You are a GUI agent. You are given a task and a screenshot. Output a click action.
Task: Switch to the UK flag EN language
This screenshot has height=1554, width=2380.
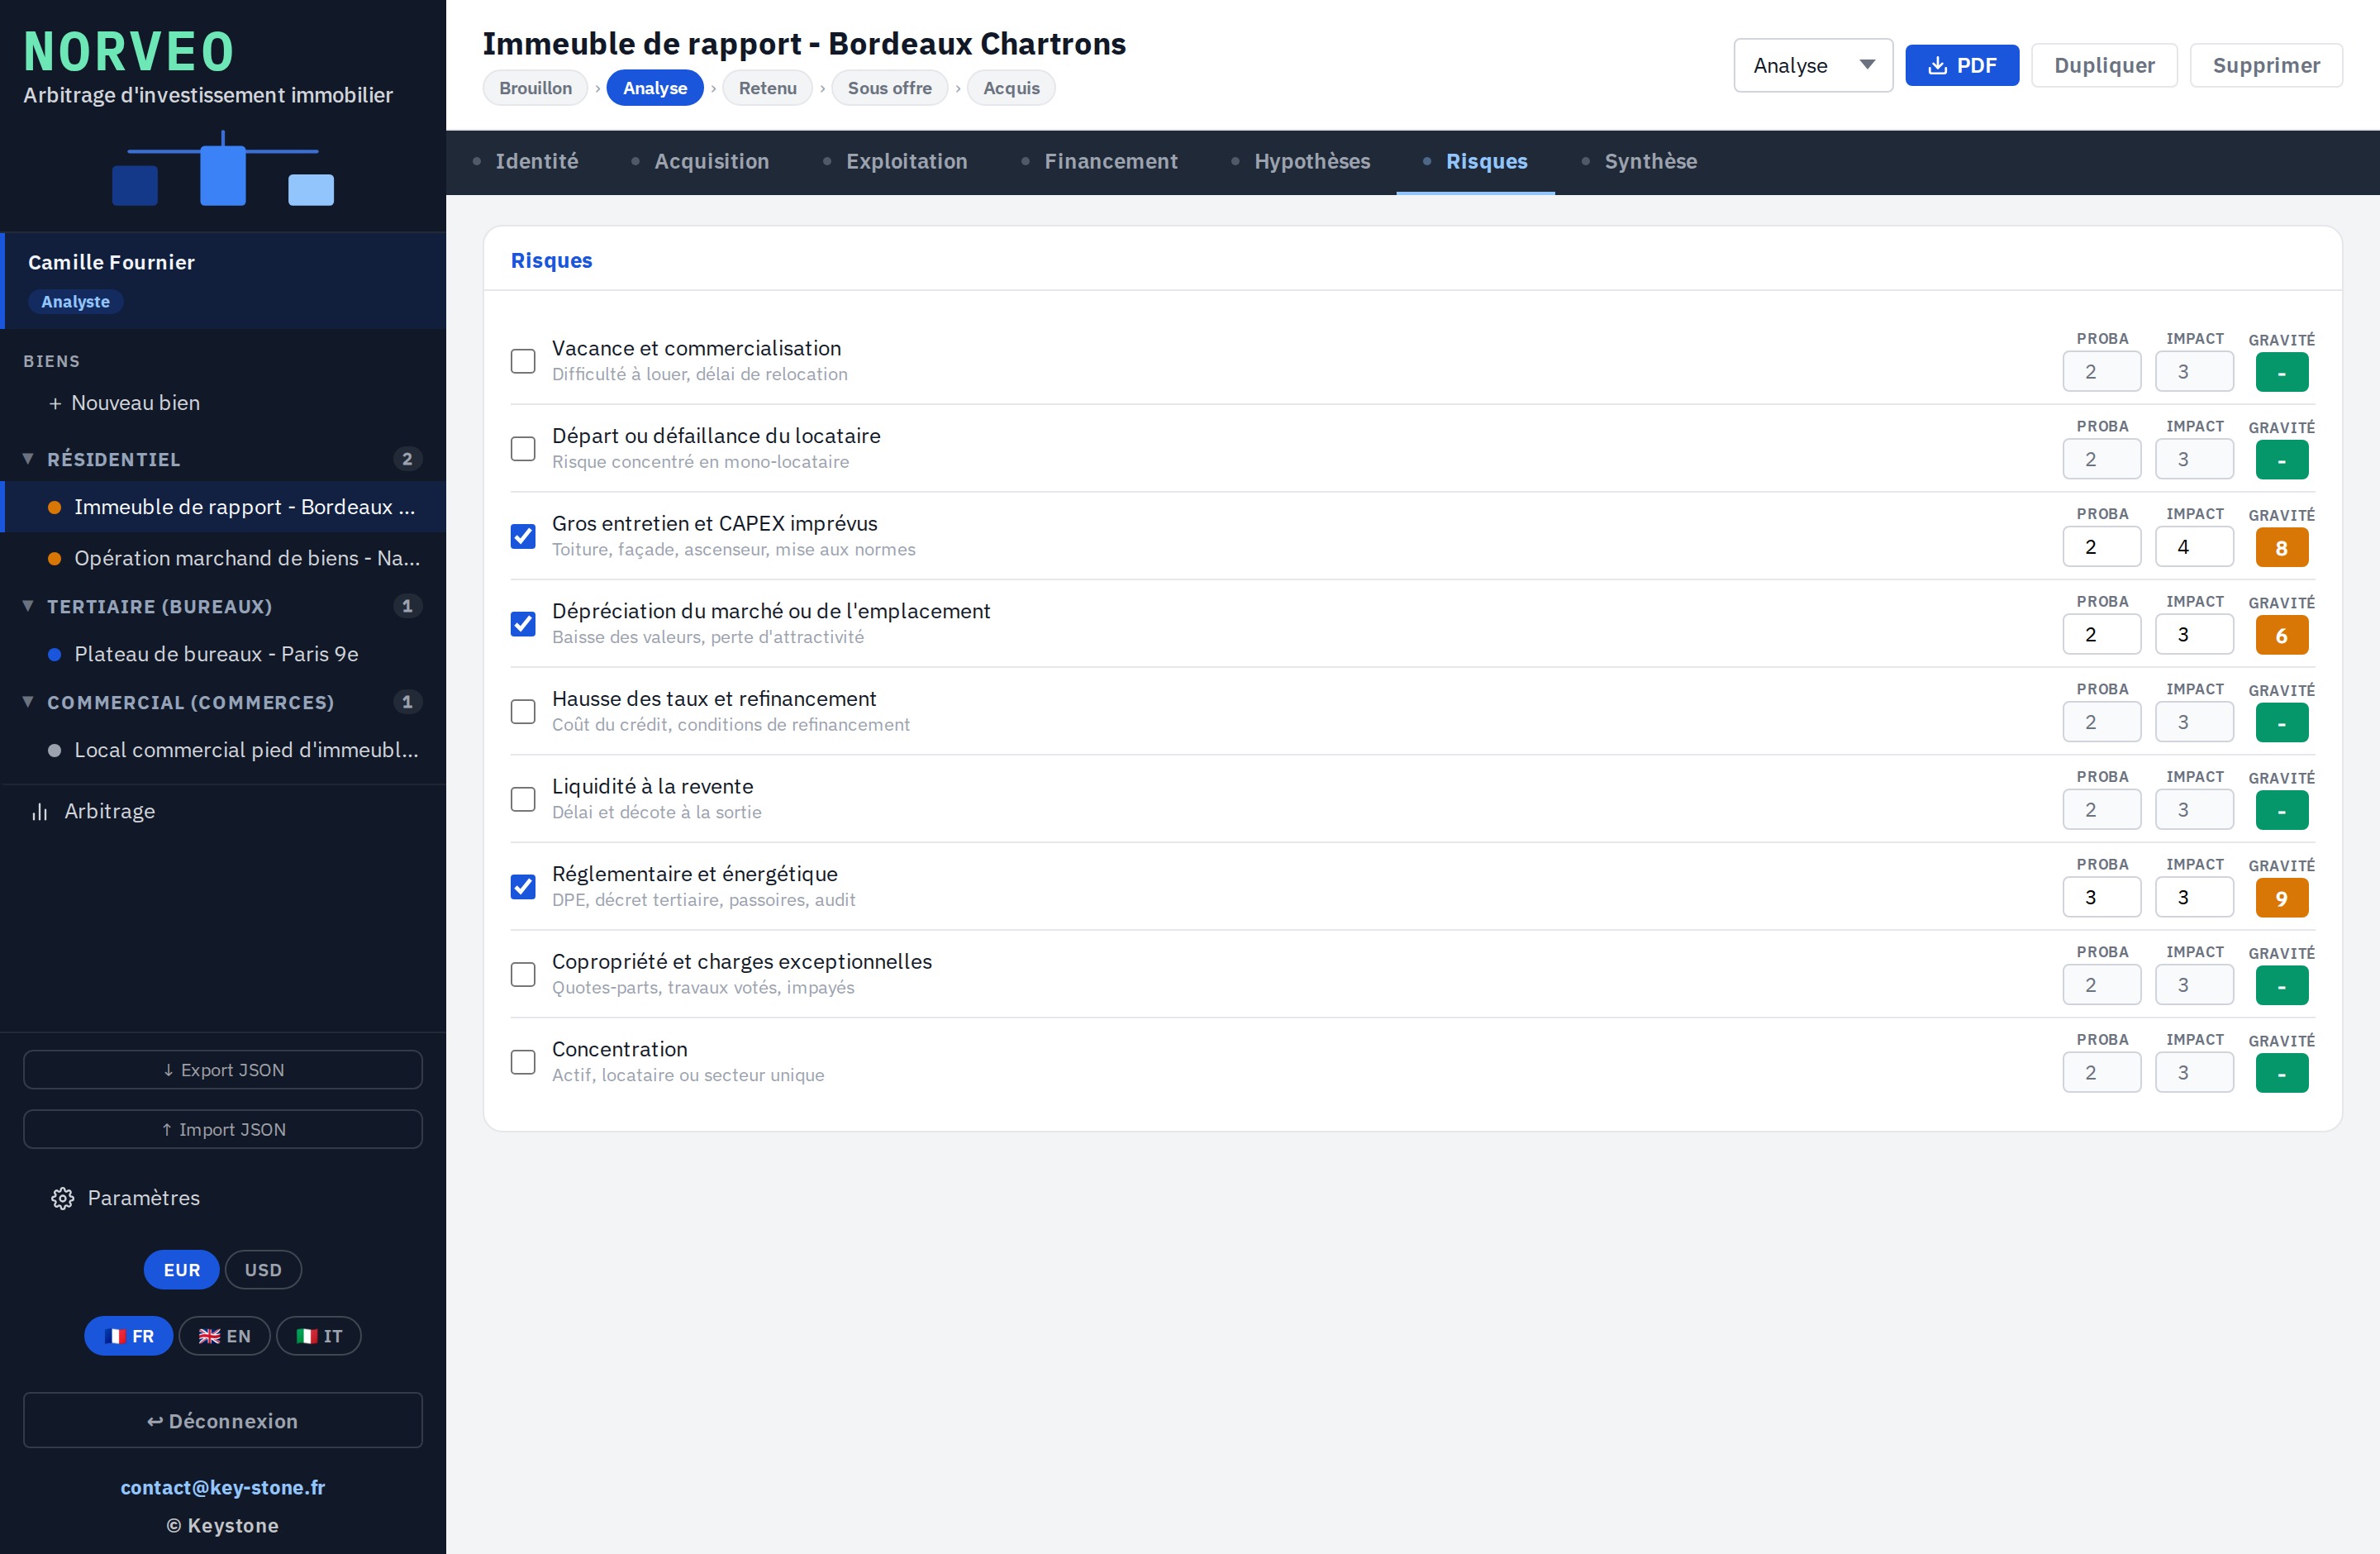click(x=224, y=1336)
